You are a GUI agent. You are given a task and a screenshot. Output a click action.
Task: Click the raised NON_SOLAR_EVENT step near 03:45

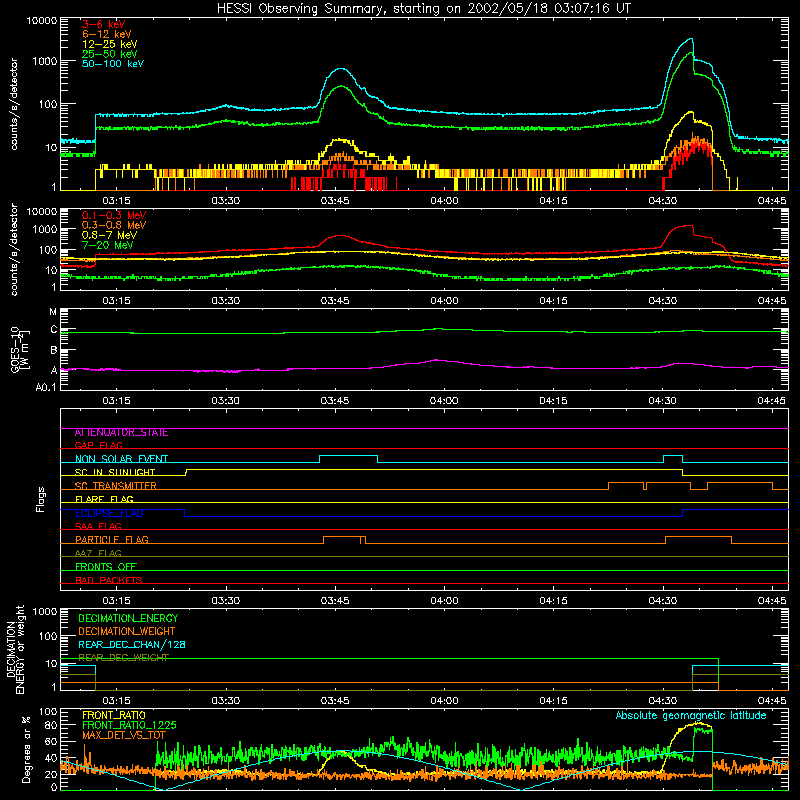[x=348, y=456]
